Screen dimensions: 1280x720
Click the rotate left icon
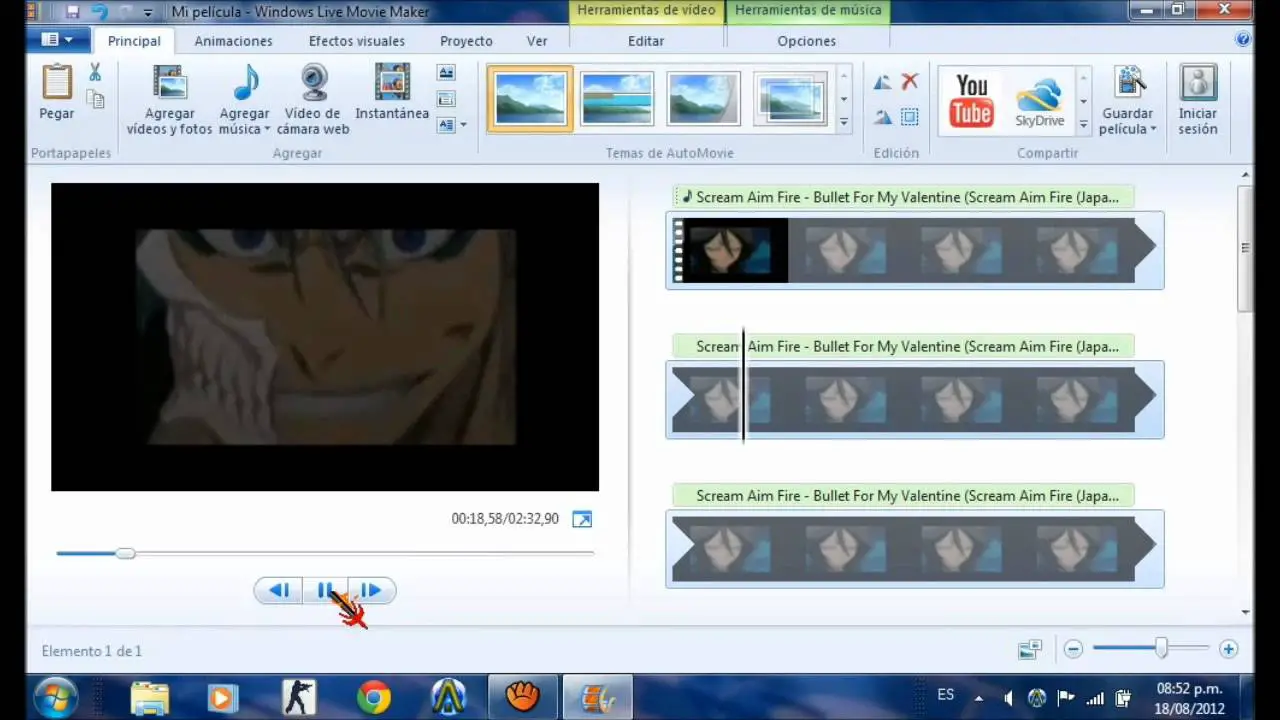click(x=882, y=82)
